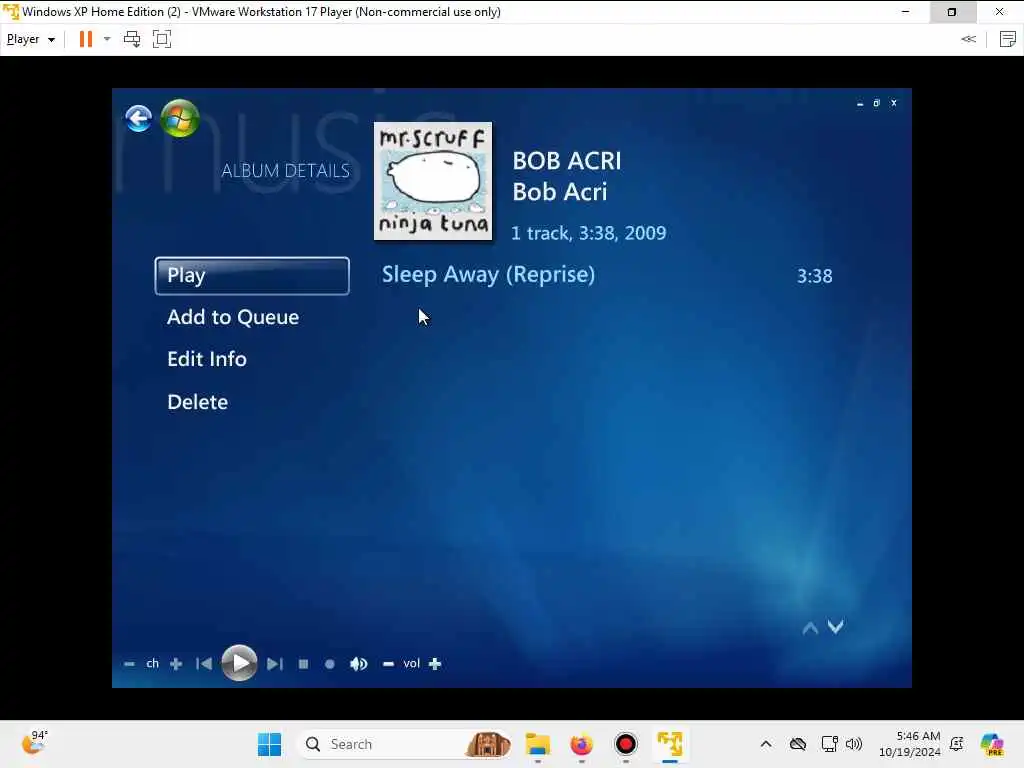Close the Media Center window

pyautogui.click(x=894, y=103)
